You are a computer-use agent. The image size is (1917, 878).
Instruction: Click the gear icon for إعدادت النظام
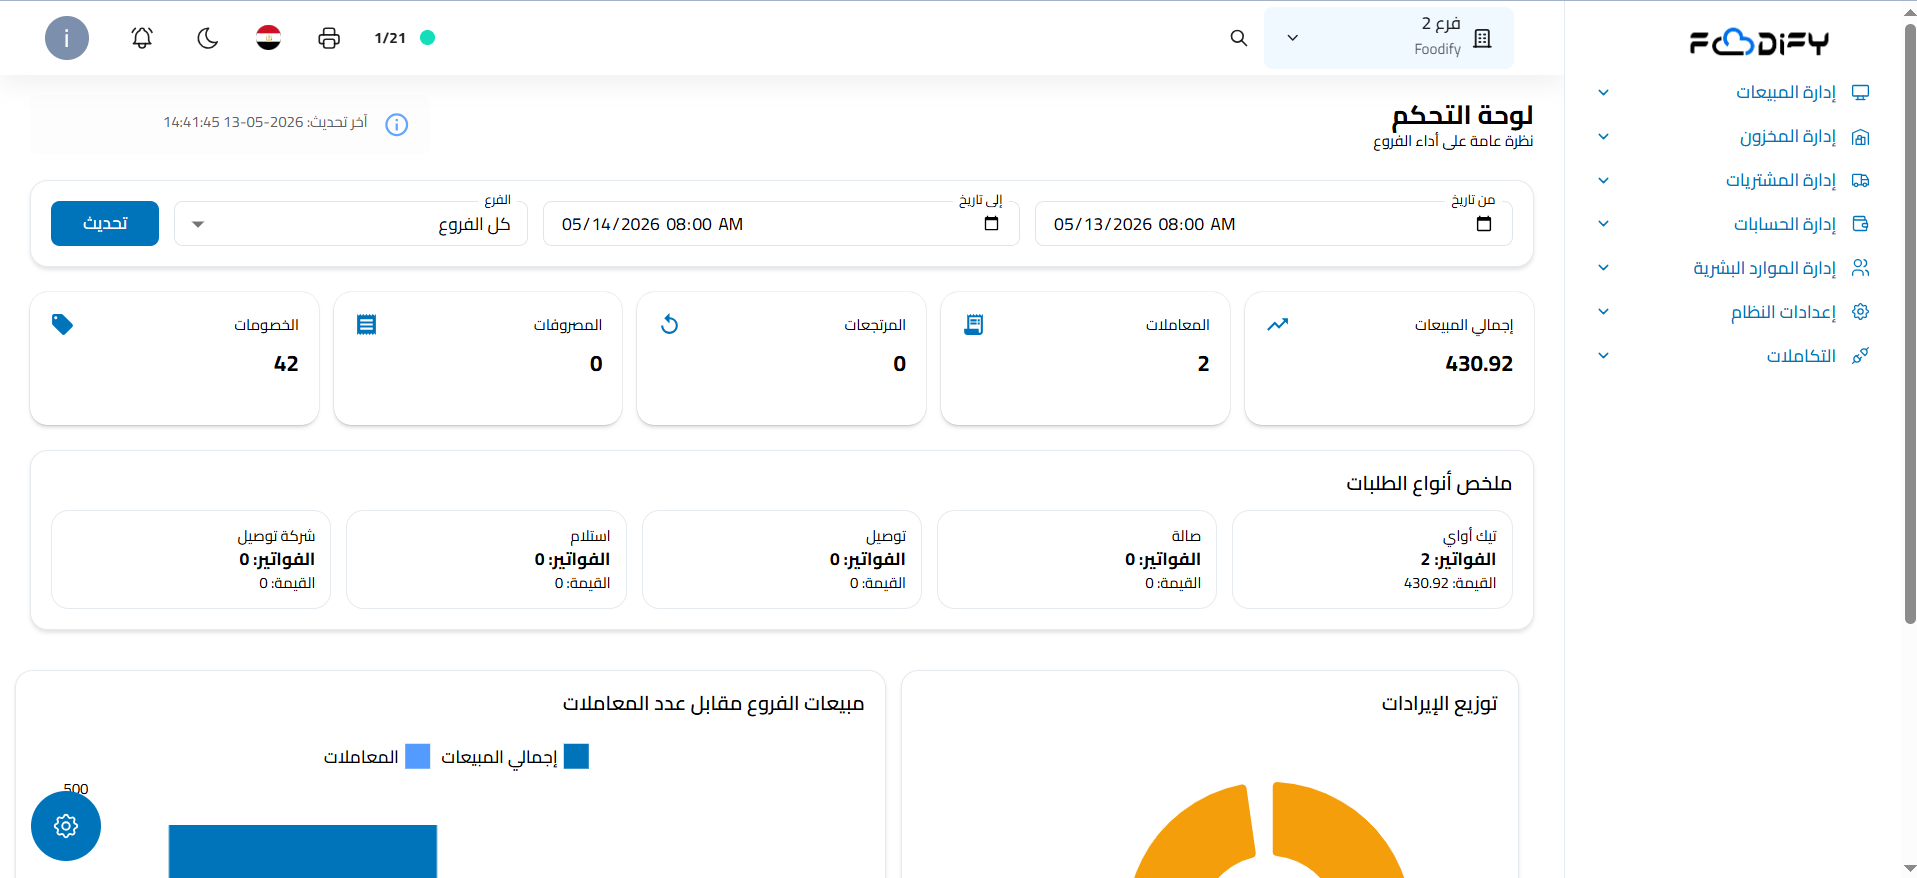[1860, 312]
